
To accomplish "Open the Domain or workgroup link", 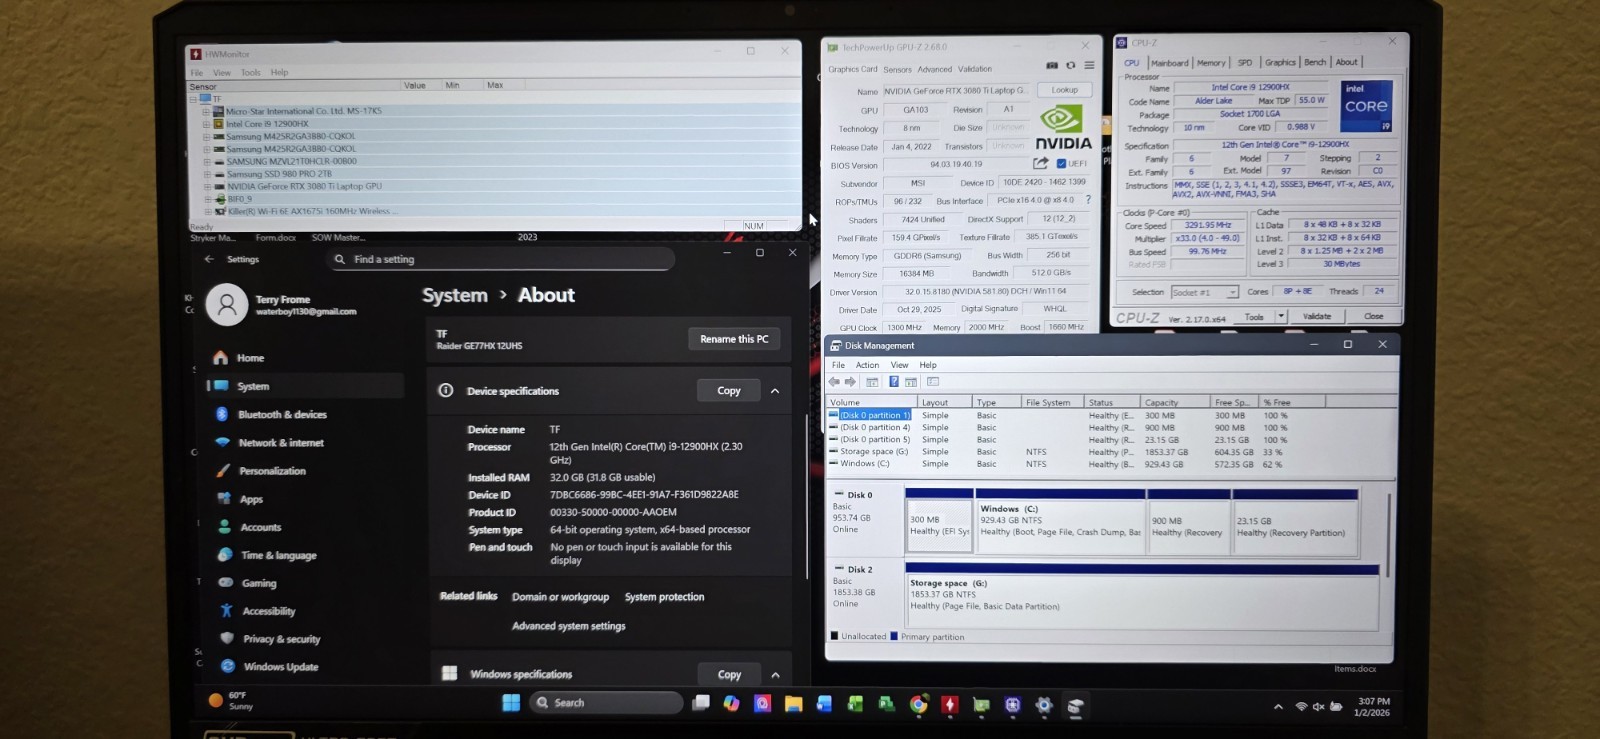I will pos(560,597).
